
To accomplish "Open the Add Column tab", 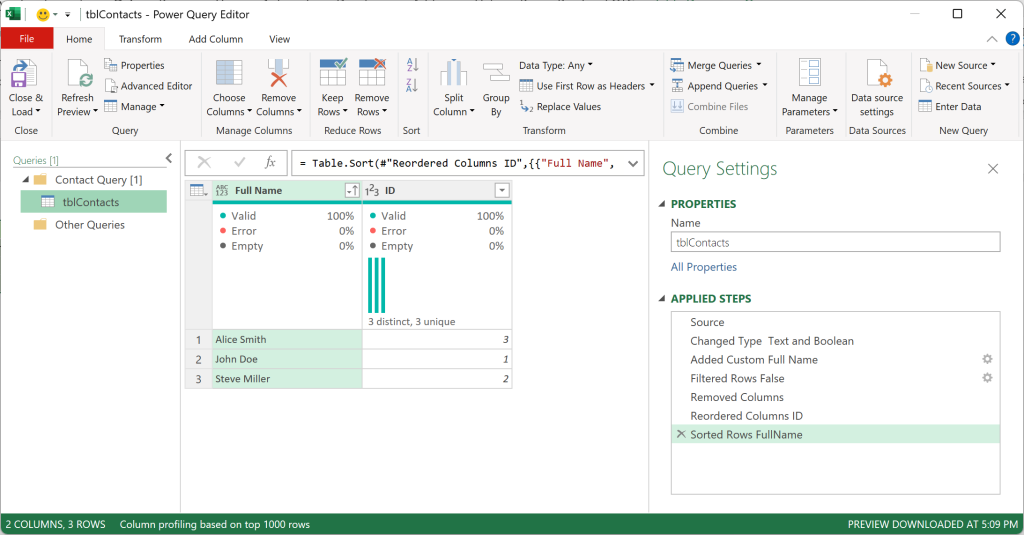I will point(216,39).
